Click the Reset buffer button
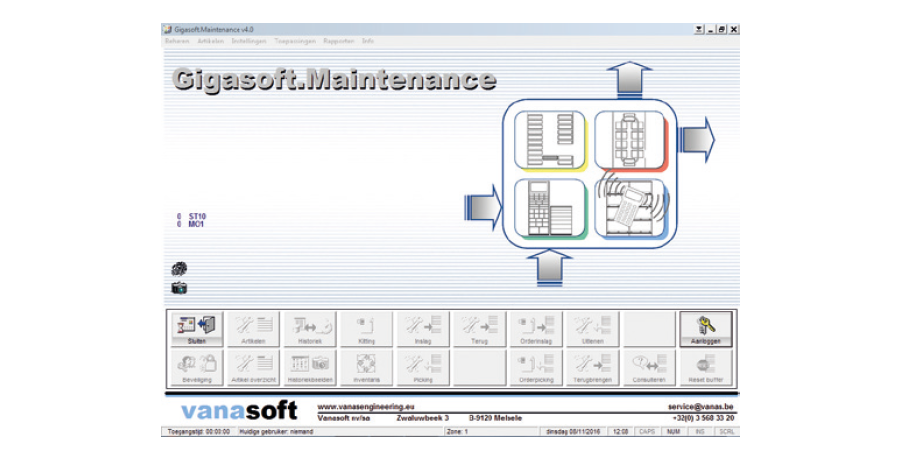This screenshot has height=460, width=900. pos(705,368)
